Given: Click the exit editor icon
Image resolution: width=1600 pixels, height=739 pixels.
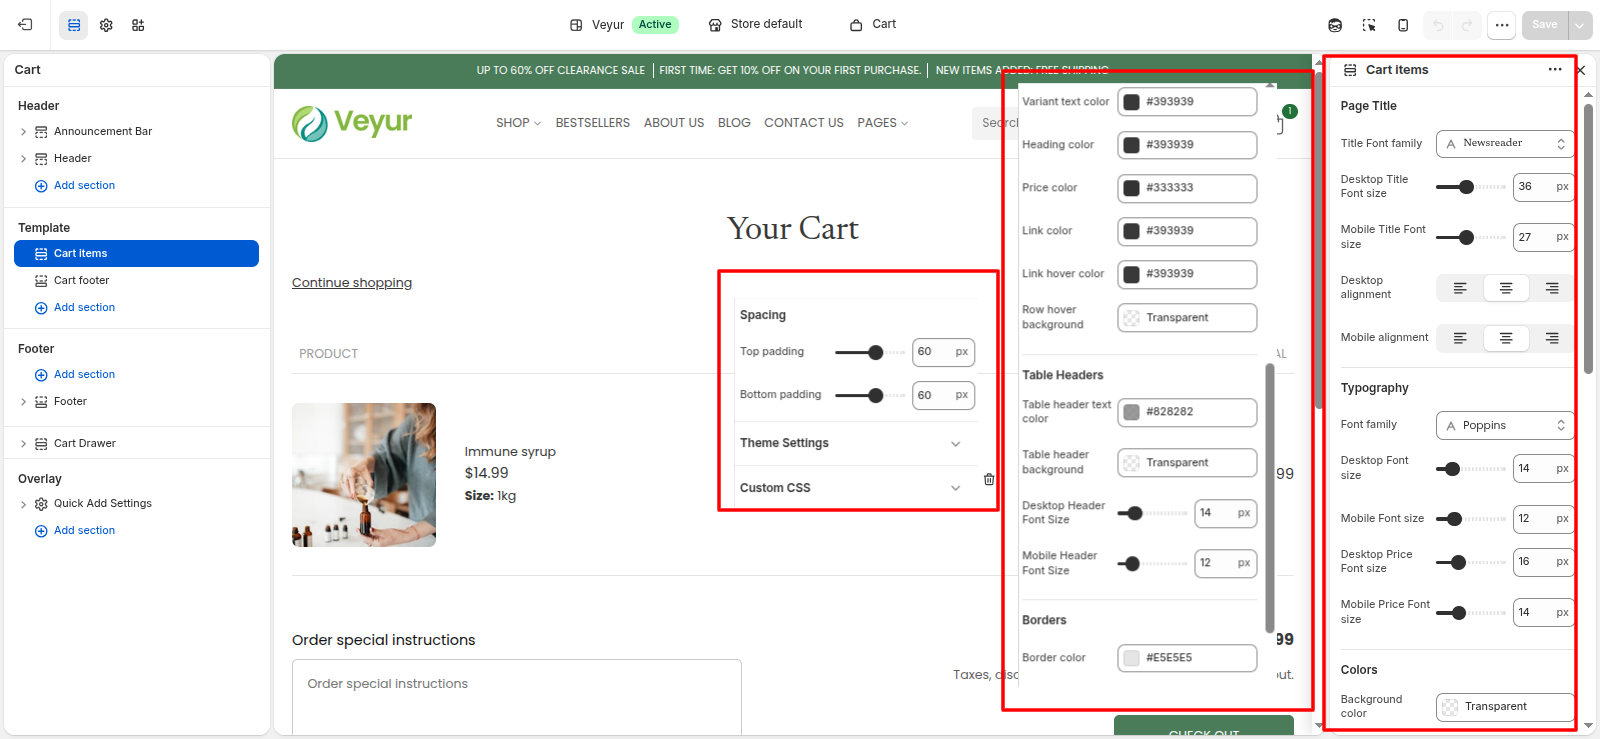Looking at the screenshot, I should (x=25, y=25).
